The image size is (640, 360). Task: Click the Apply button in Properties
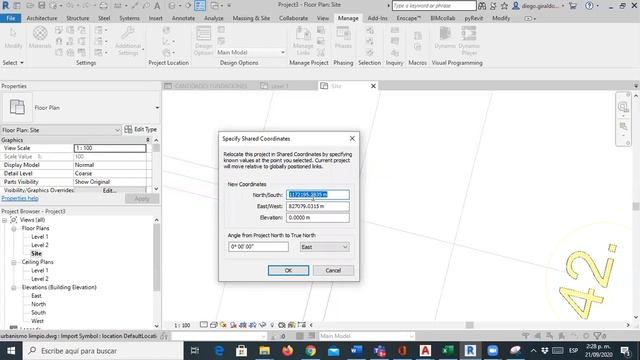coord(142,199)
